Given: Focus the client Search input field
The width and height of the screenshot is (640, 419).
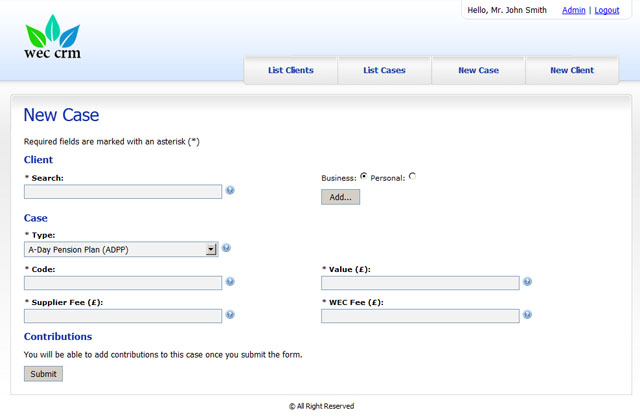Looking at the screenshot, I should (x=122, y=191).
